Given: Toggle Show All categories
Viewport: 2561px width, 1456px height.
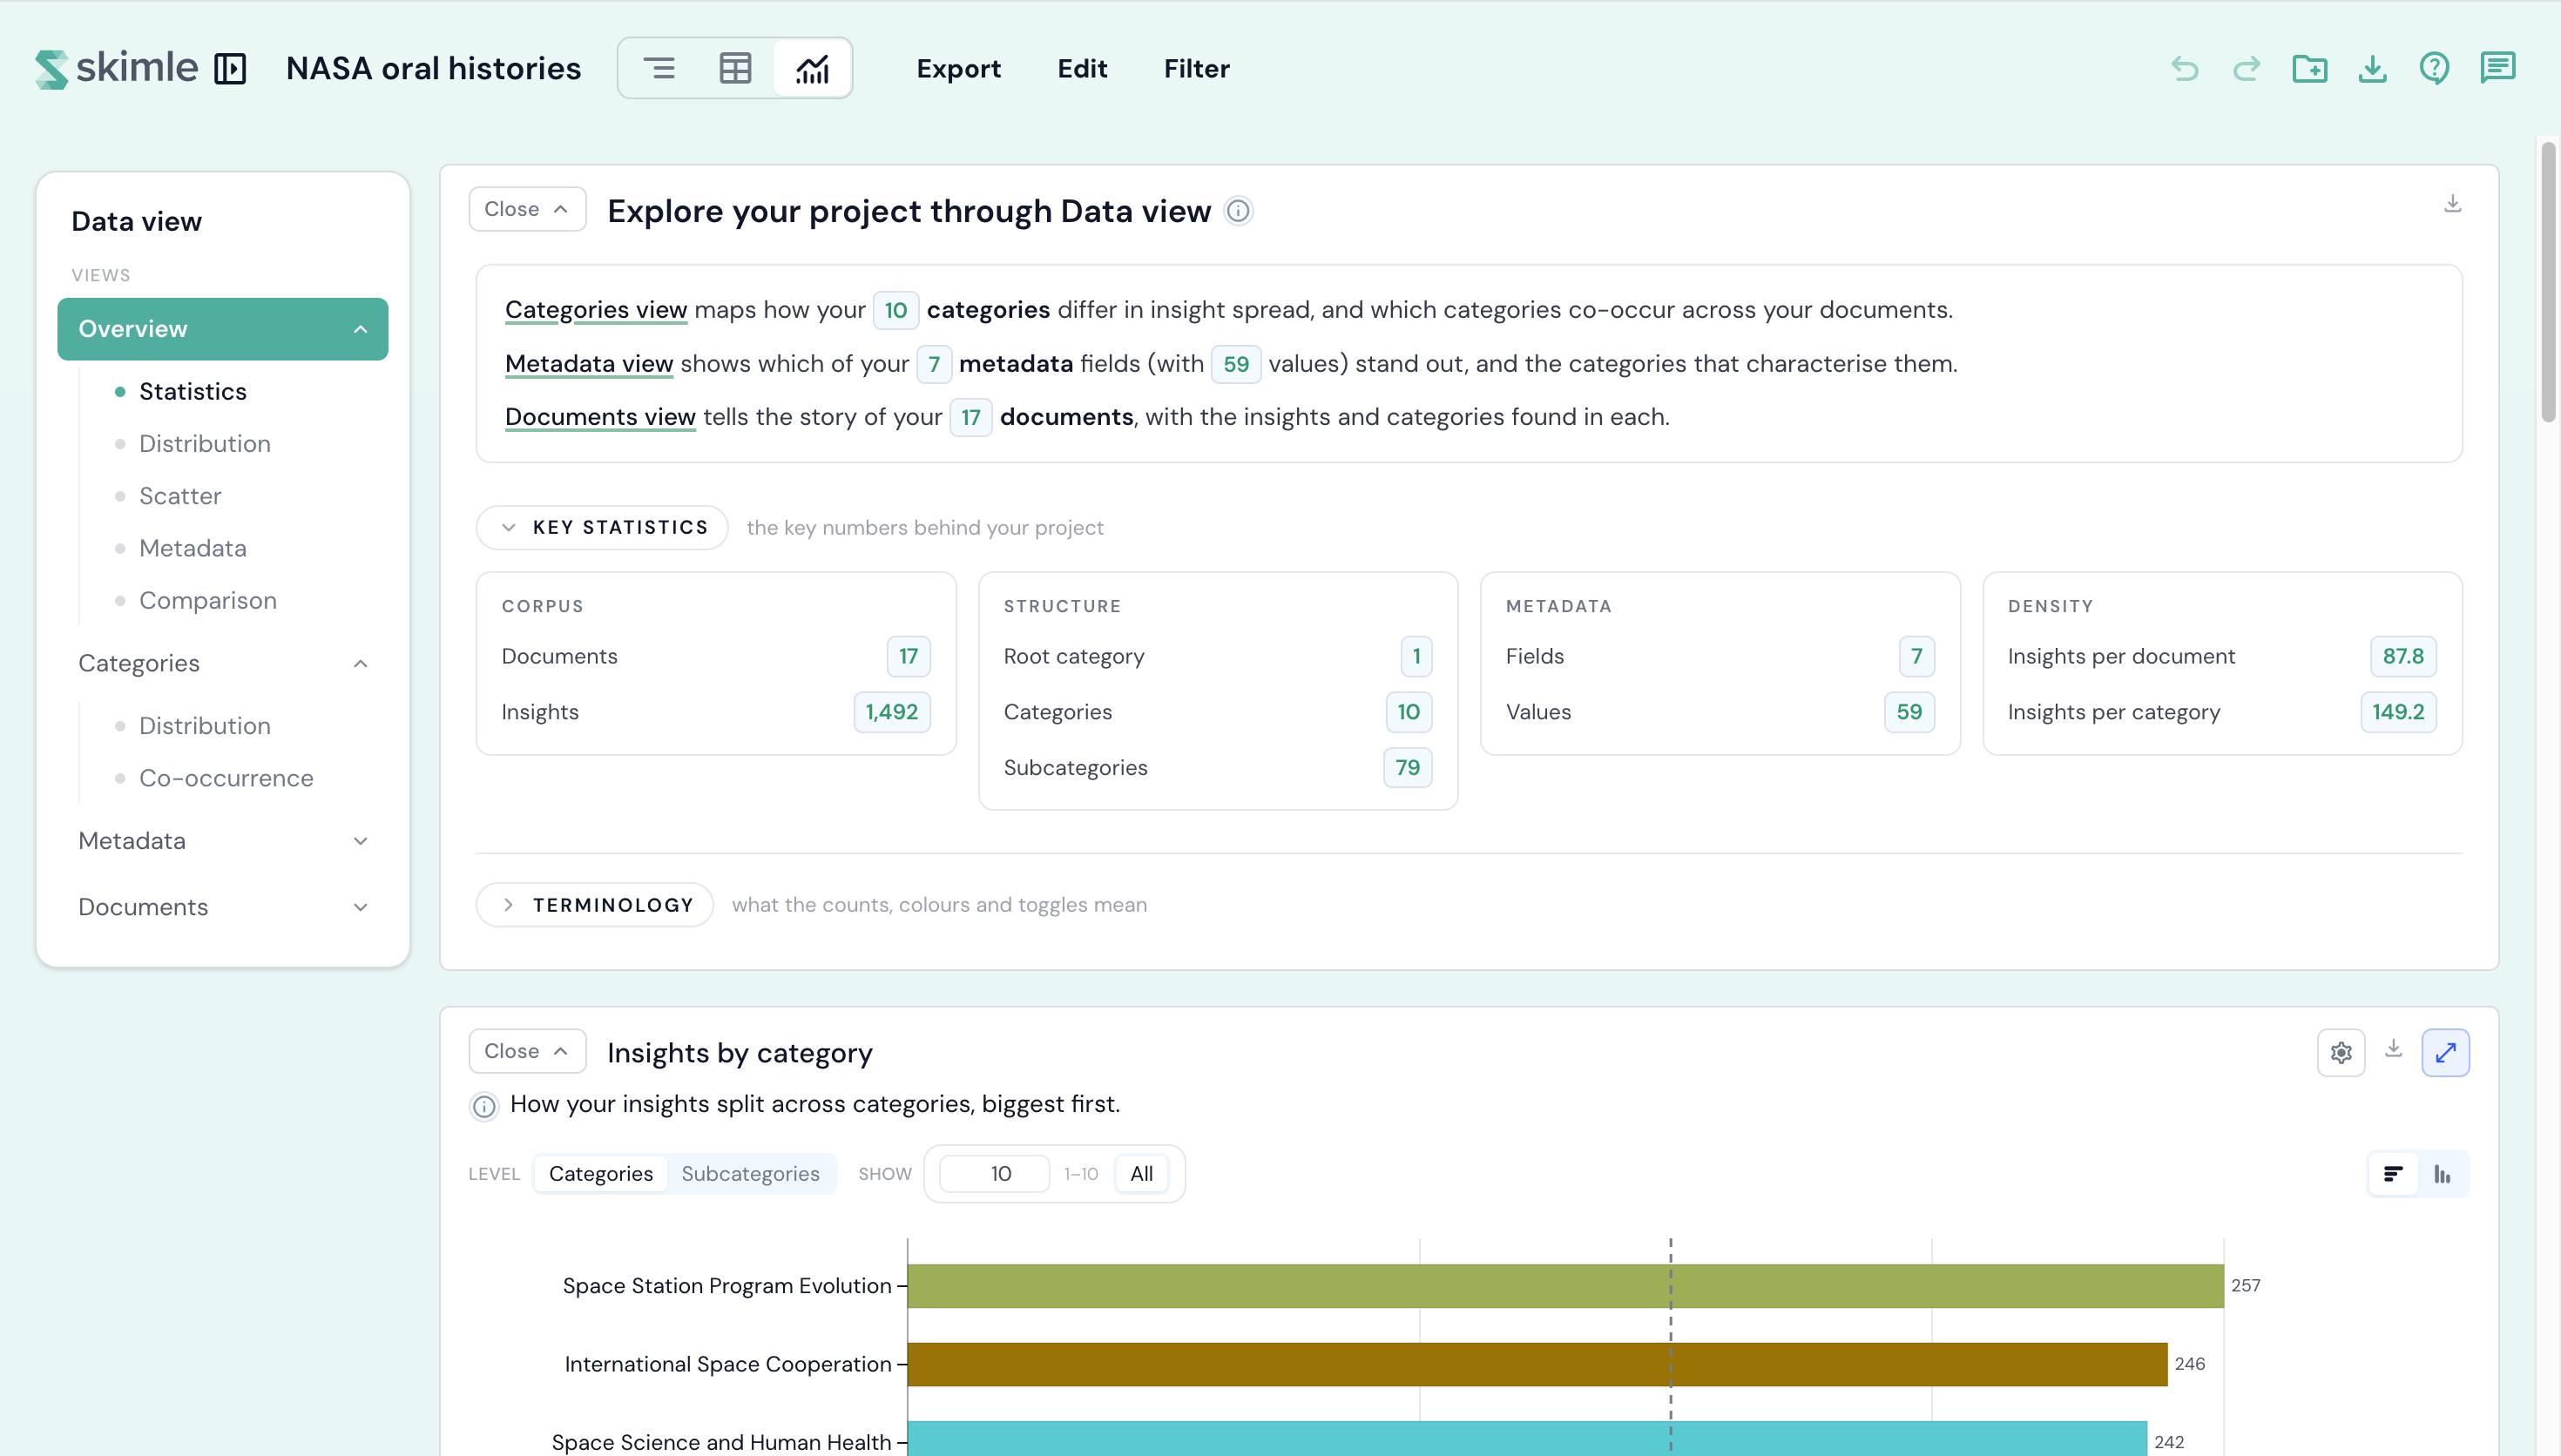Looking at the screenshot, I should point(1141,1173).
